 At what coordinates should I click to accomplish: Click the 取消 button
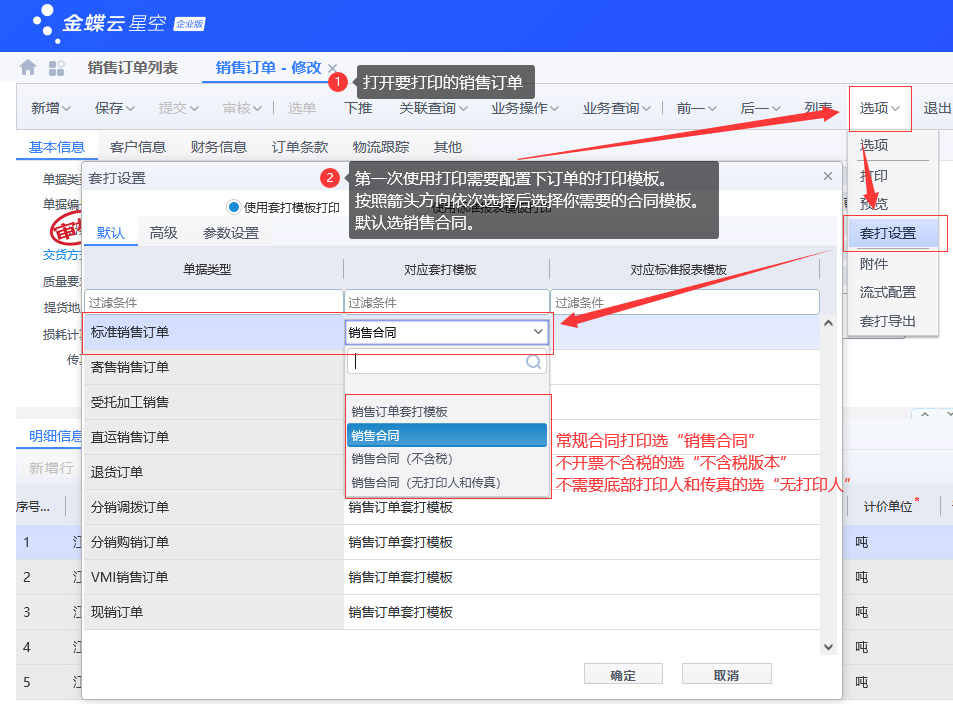(726, 675)
